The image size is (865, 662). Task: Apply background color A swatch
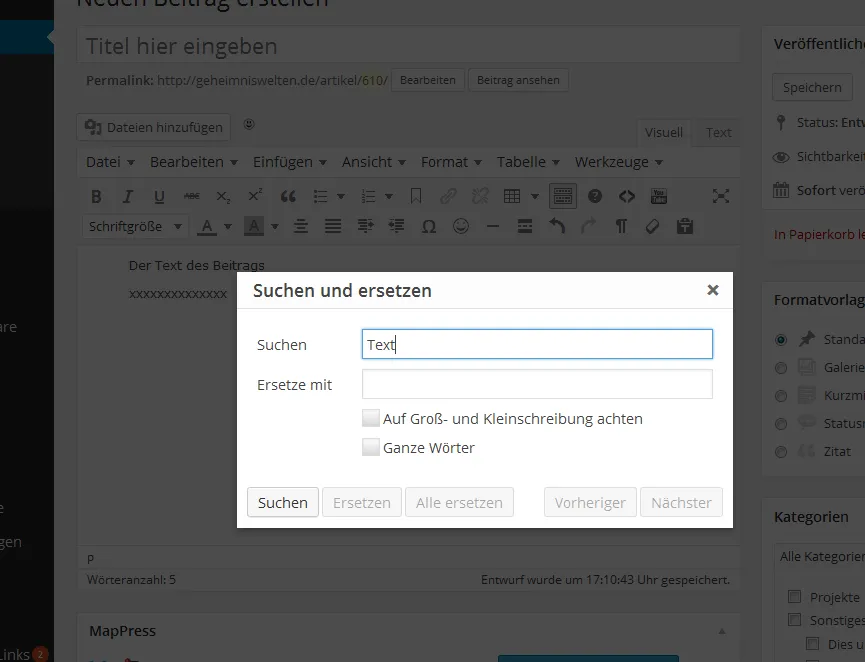point(254,226)
